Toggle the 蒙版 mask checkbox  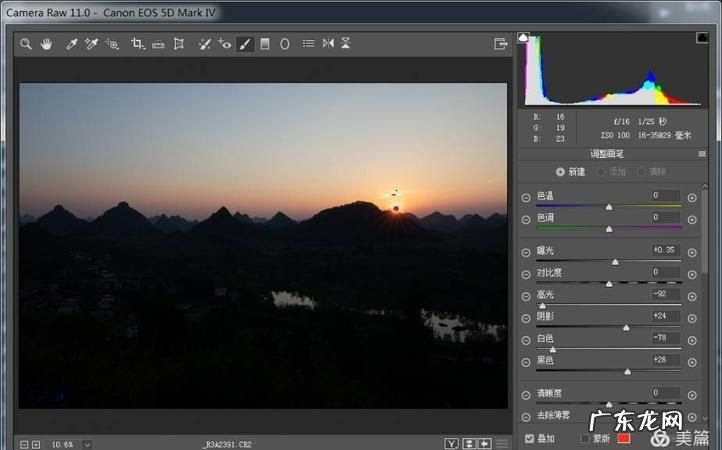(x=585, y=438)
